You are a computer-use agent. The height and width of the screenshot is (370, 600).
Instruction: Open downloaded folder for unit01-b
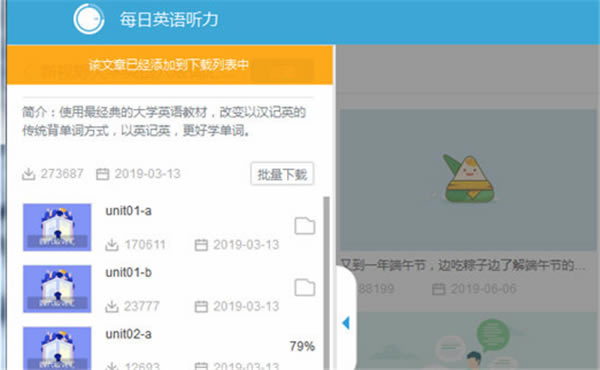(305, 287)
